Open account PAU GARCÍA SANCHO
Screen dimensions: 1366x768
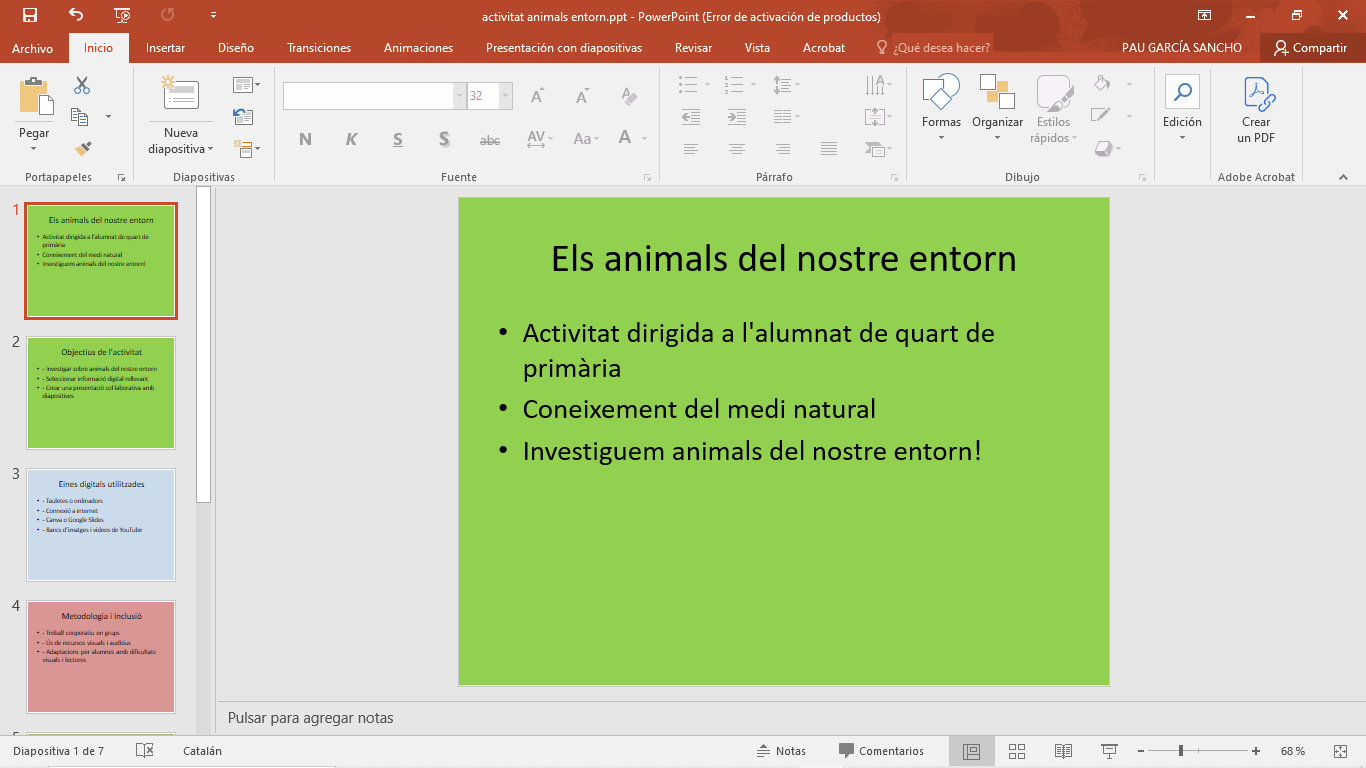pos(1181,48)
